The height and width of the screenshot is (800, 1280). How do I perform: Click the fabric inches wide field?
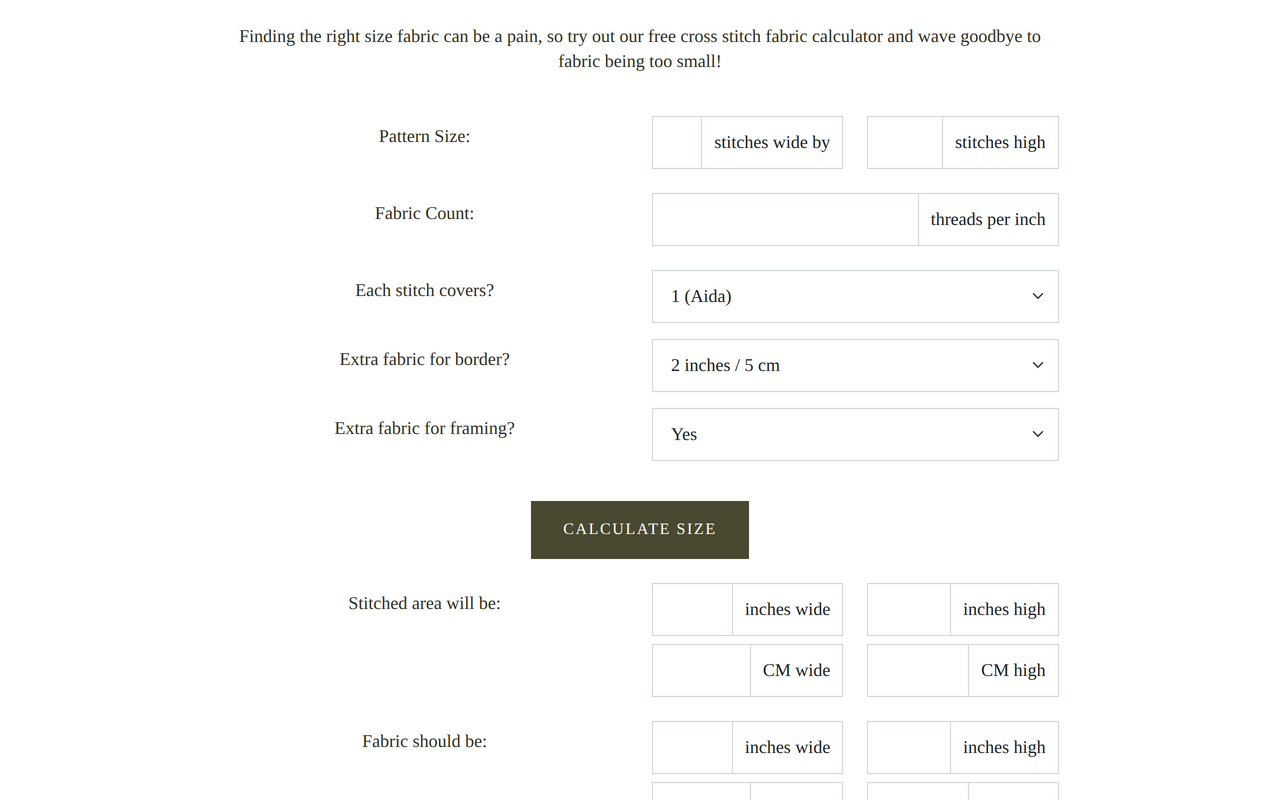[692, 747]
